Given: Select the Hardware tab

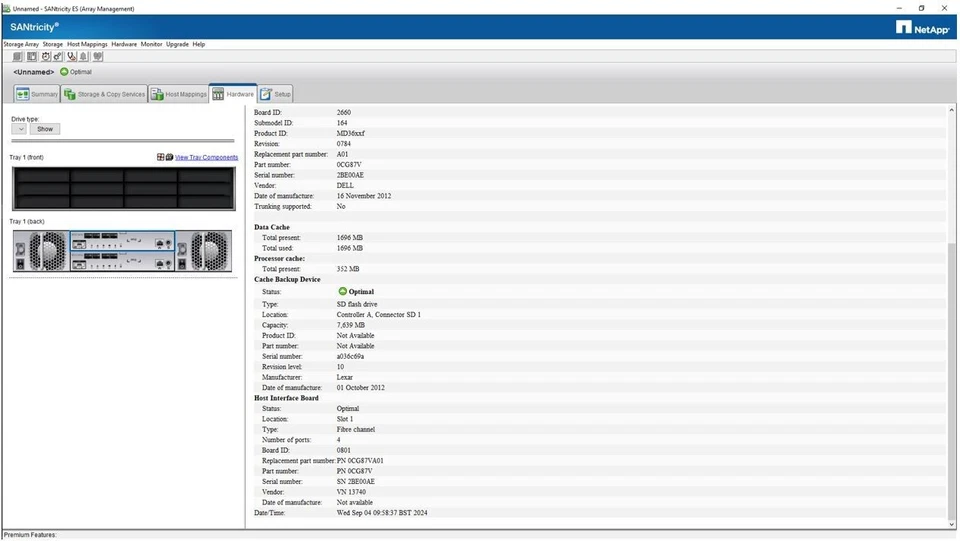Looking at the screenshot, I should (233, 94).
